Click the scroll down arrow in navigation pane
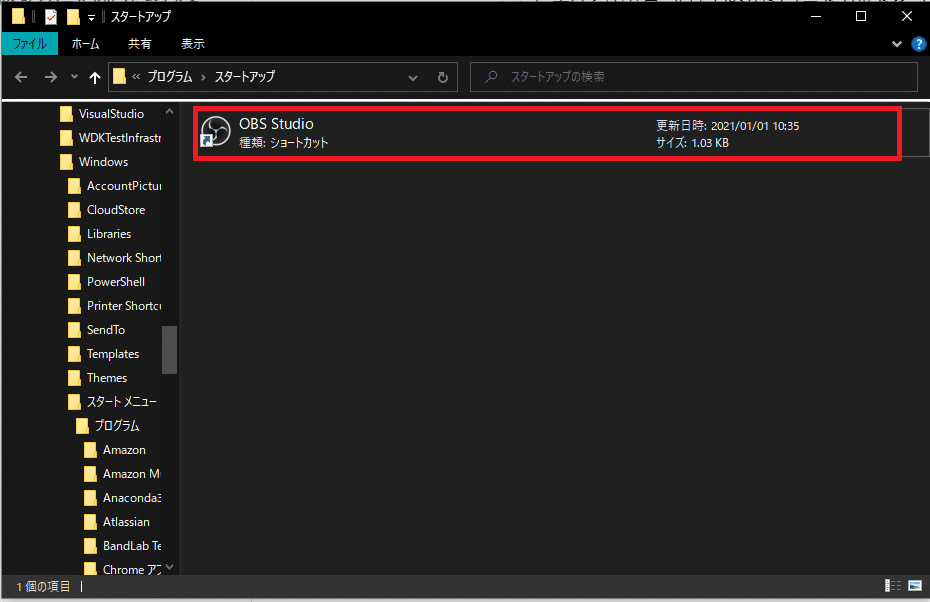The height and width of the screenshot is (602, 930). (x=170, y=567)
